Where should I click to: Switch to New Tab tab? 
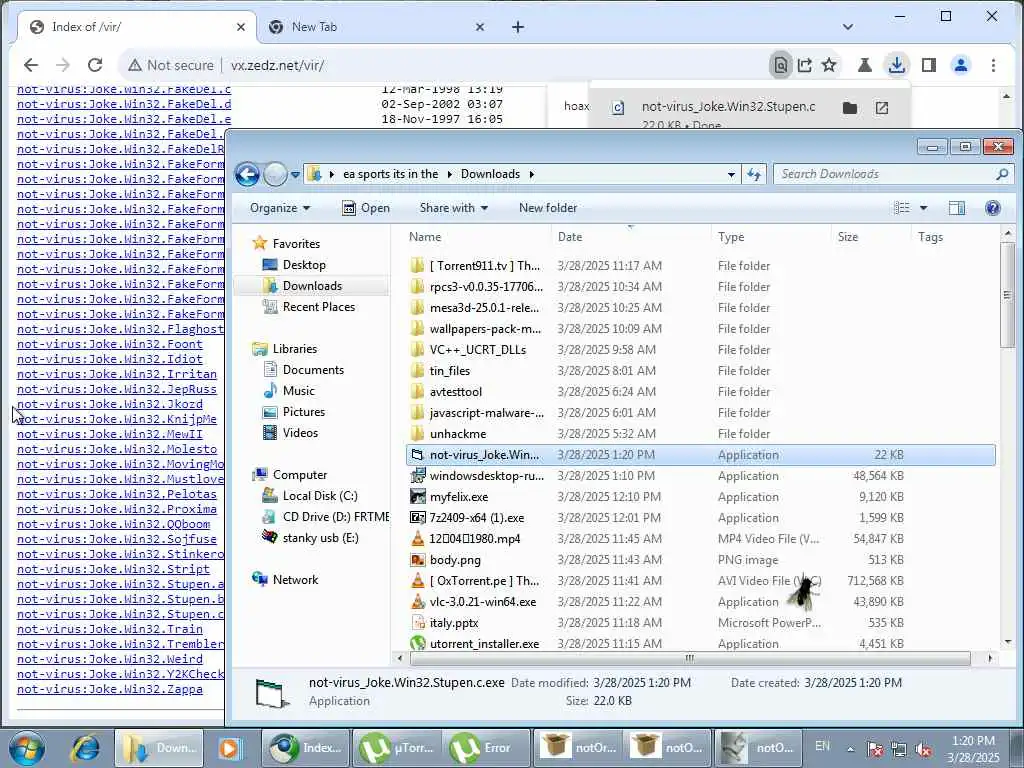tap(377, 27)
